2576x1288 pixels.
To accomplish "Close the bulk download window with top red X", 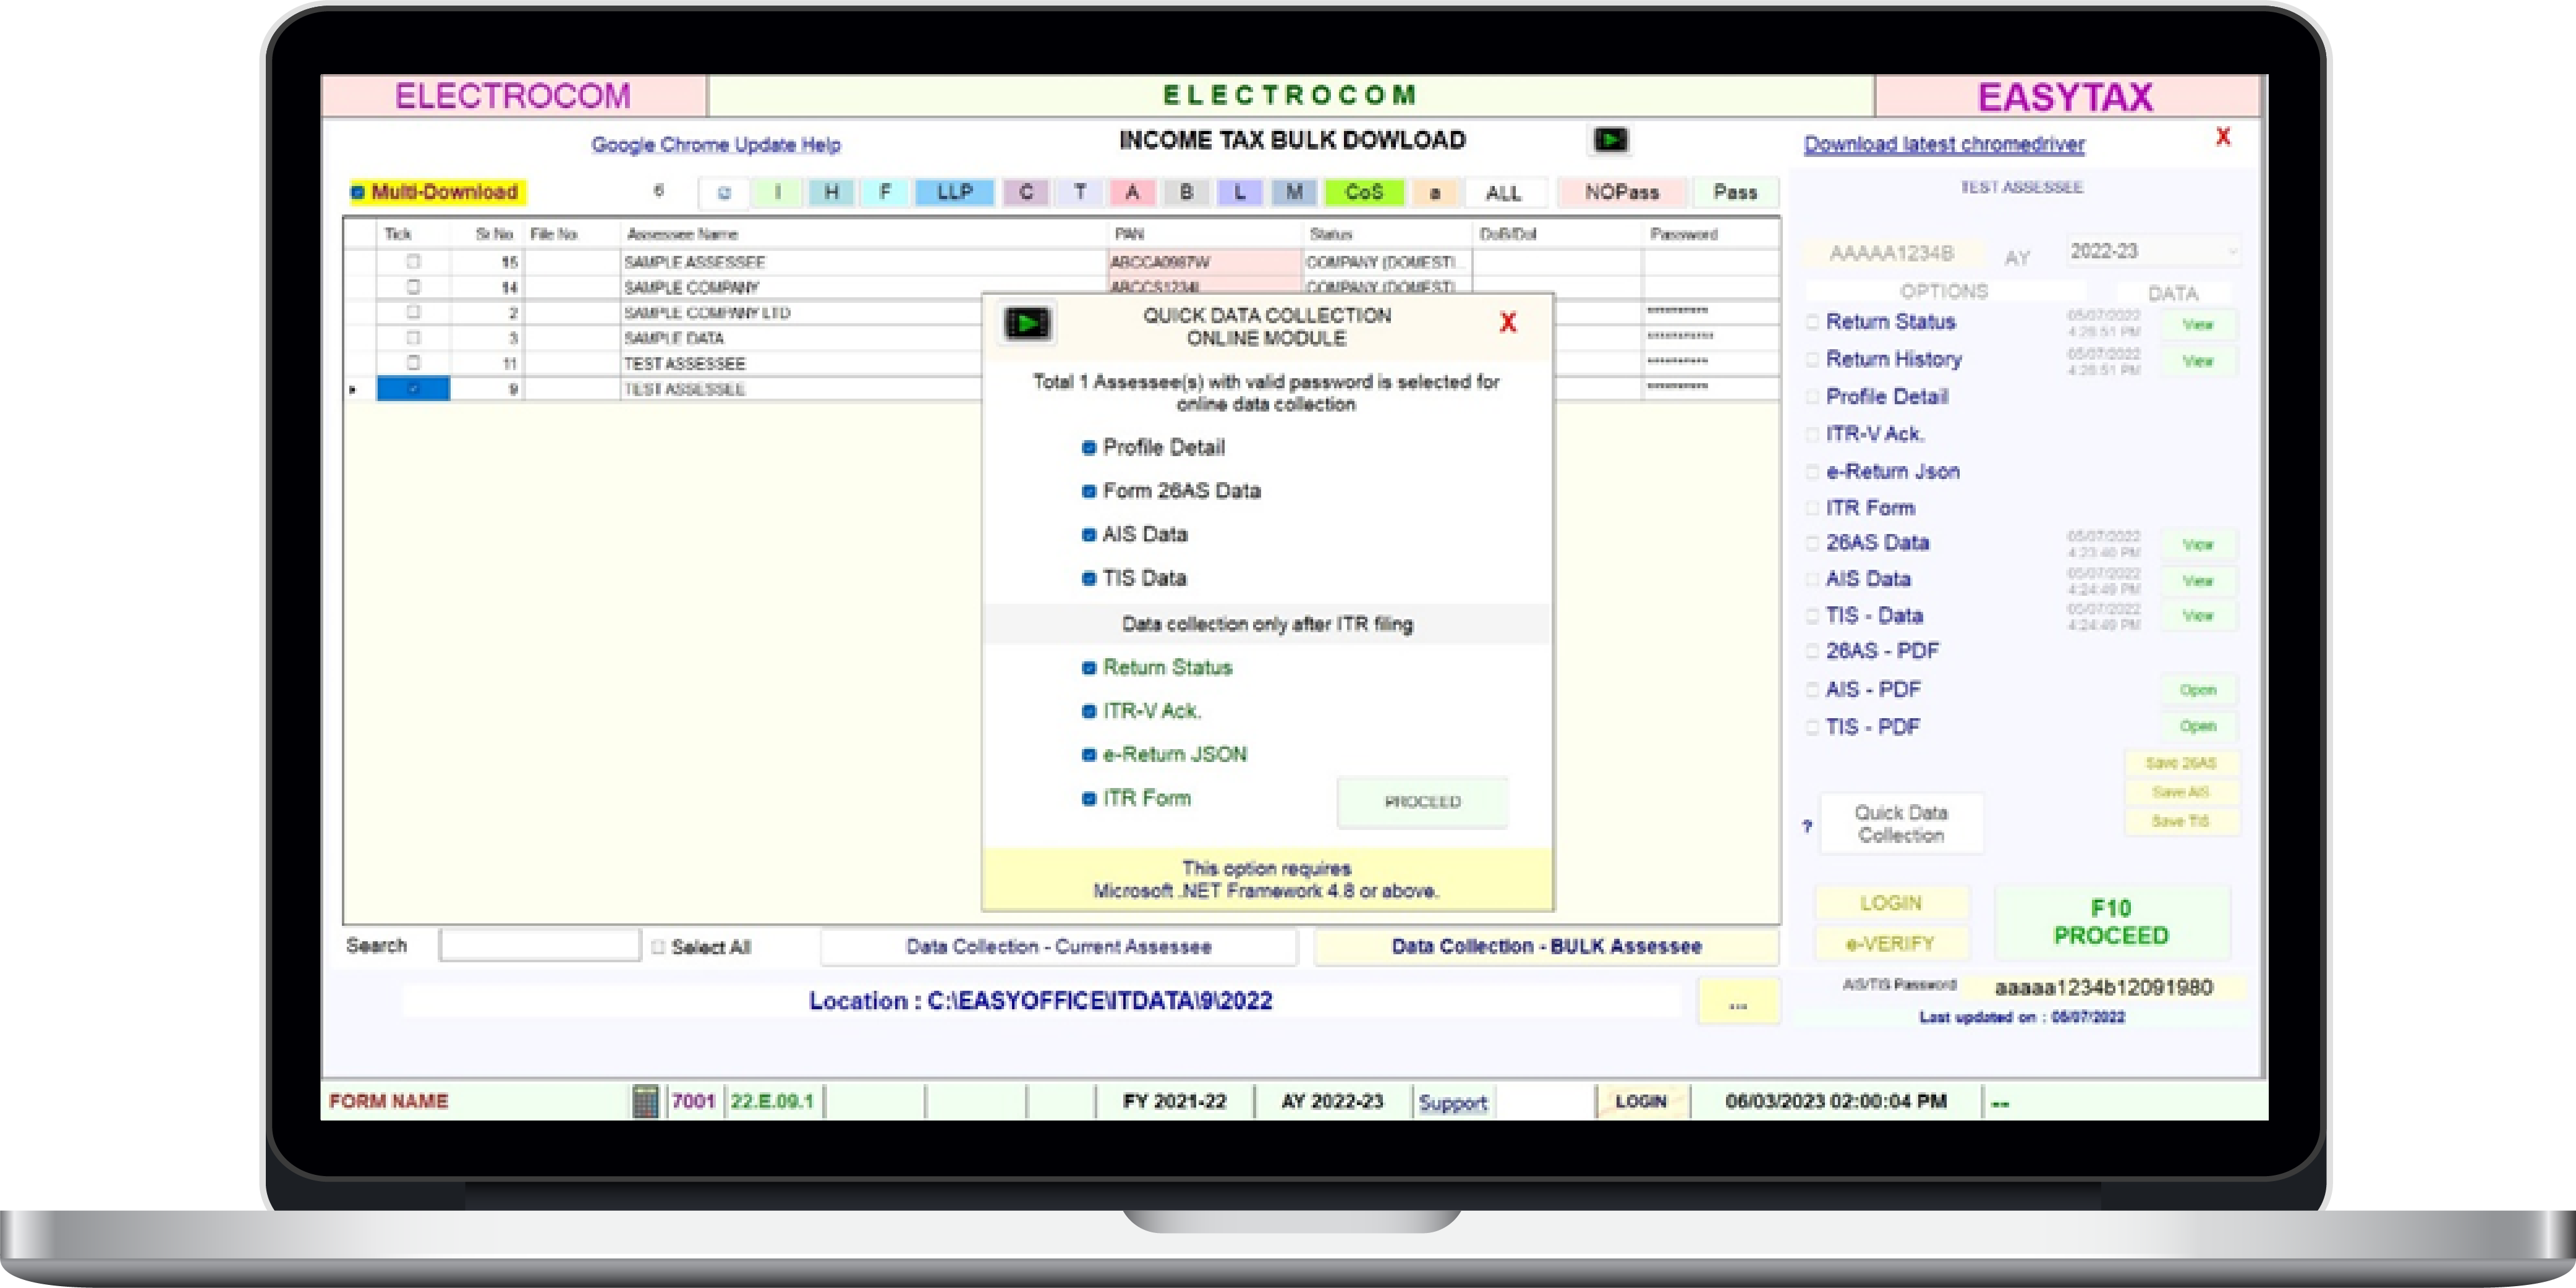I will coord(2222,137).
